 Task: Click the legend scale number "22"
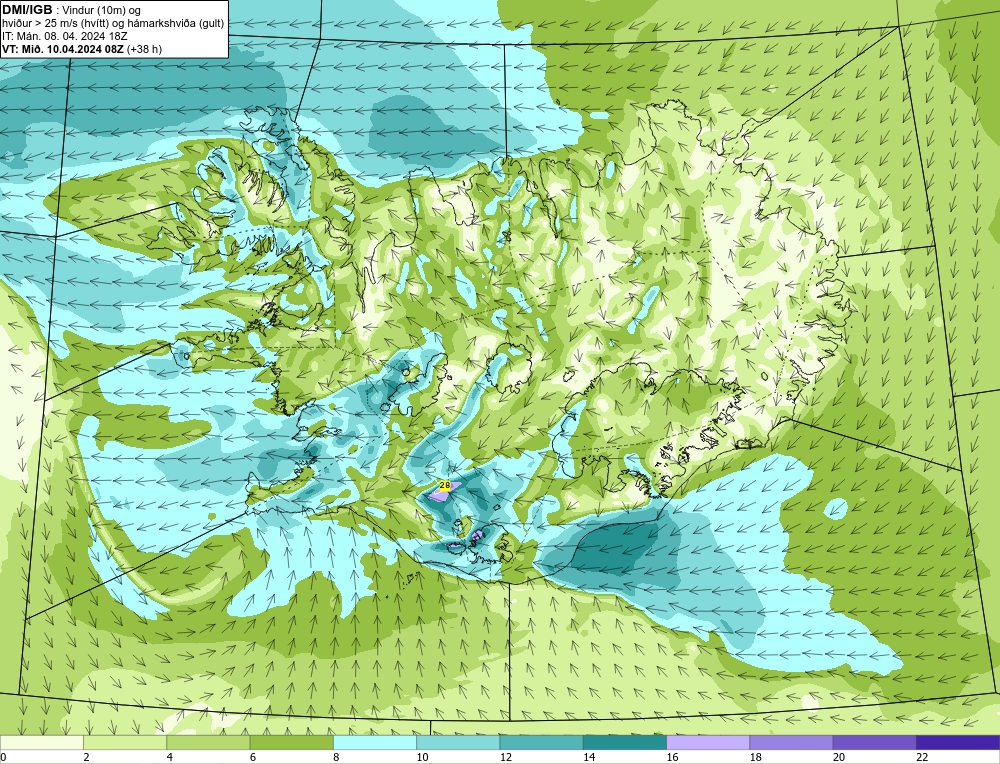coord(922,757)
